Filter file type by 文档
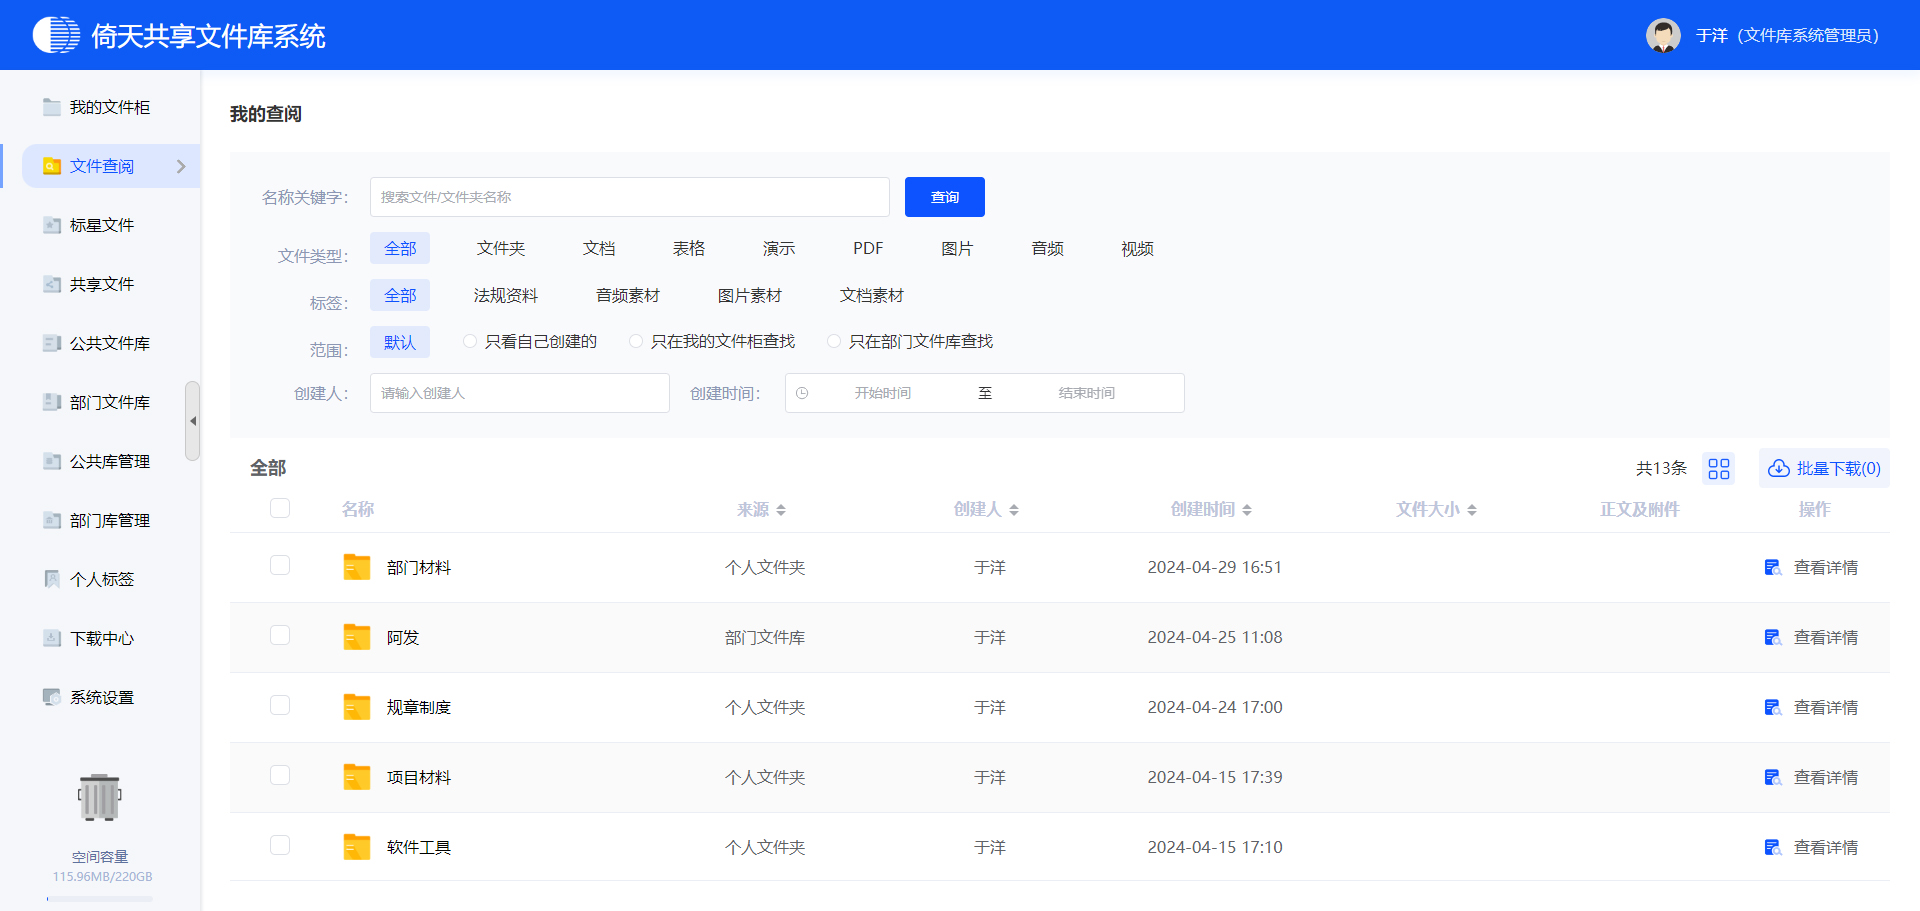The width and height of the screenshot is (1920, 911). (x=599, y=248)
